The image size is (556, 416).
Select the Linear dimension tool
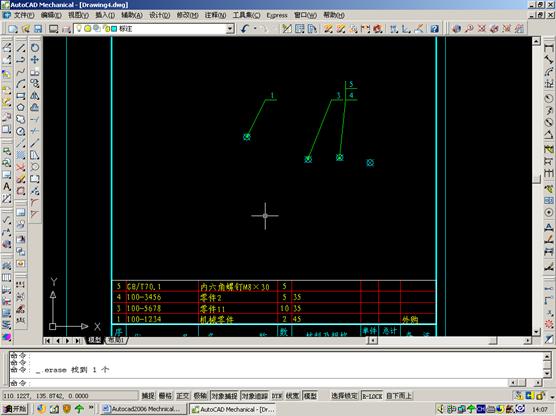coord(549,48)
